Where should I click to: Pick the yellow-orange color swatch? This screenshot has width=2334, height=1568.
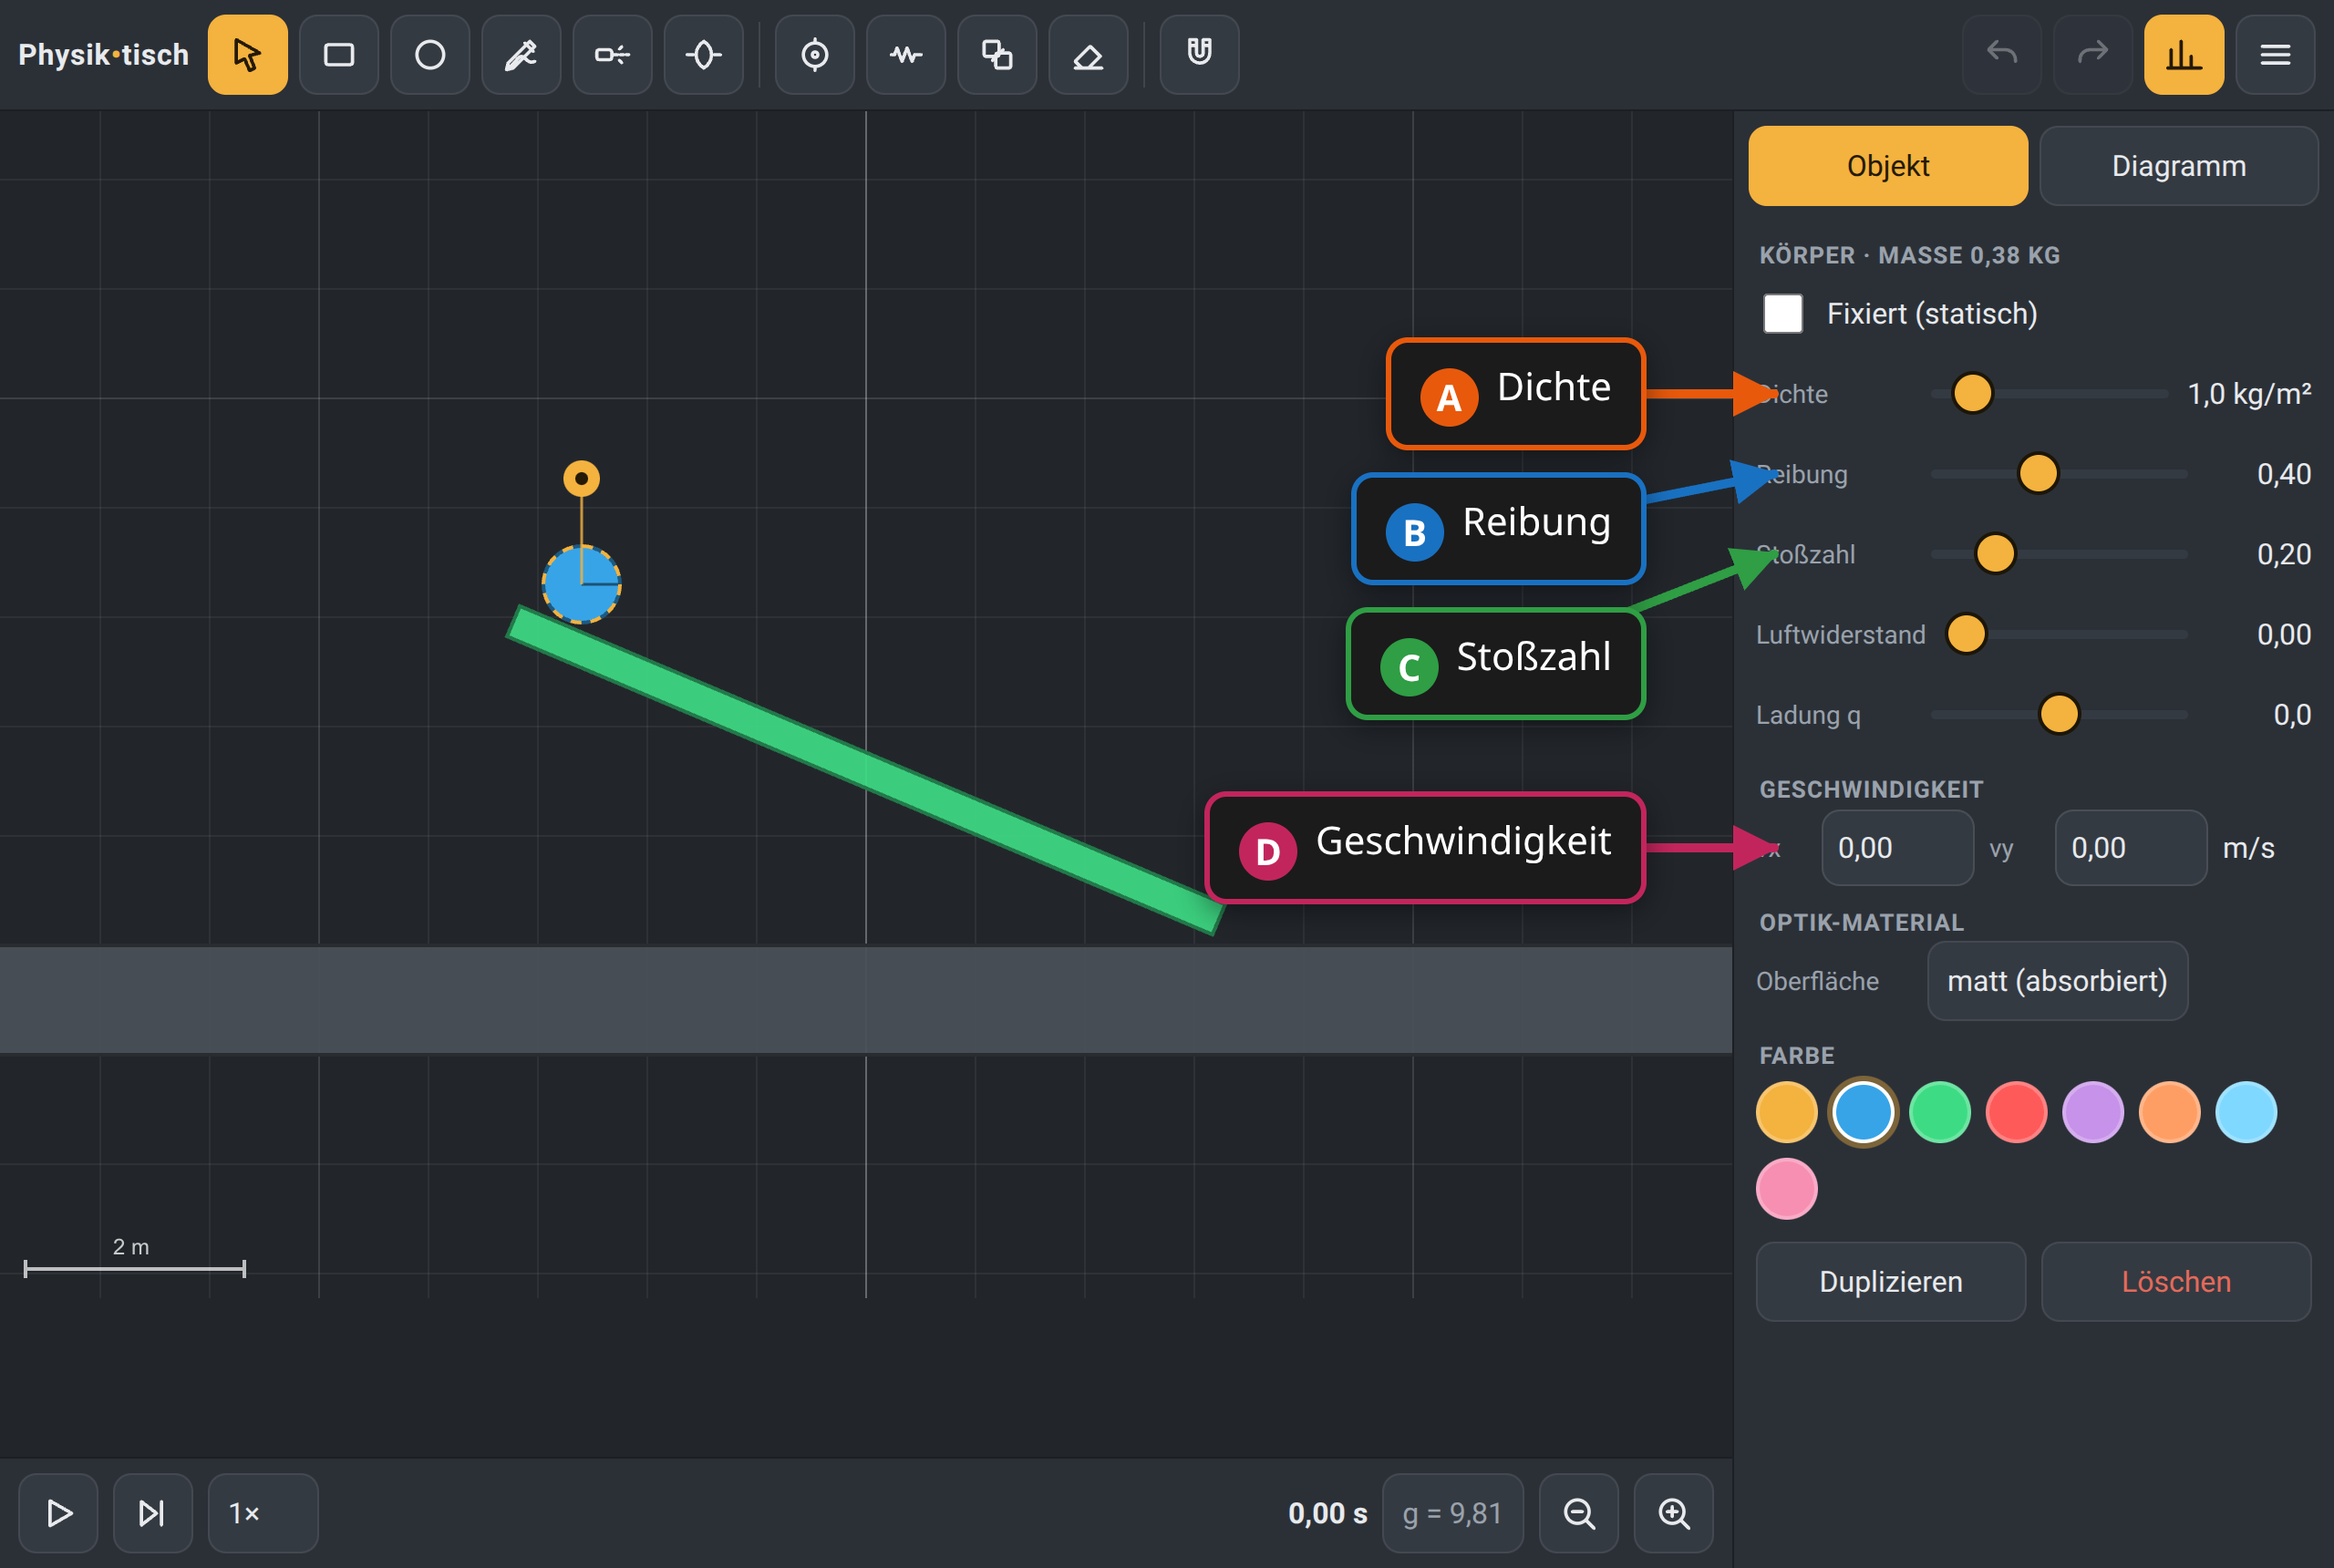click(1786, 1112)
